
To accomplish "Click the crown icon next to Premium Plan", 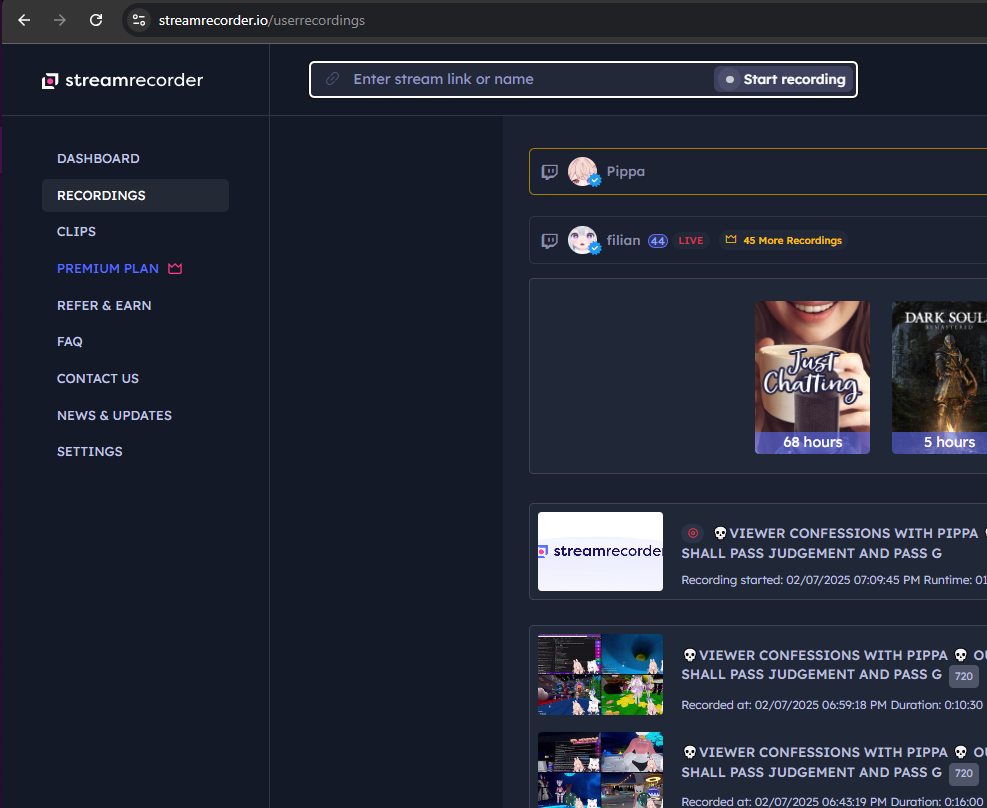I will pyautogui.click(x=175, y=269).
